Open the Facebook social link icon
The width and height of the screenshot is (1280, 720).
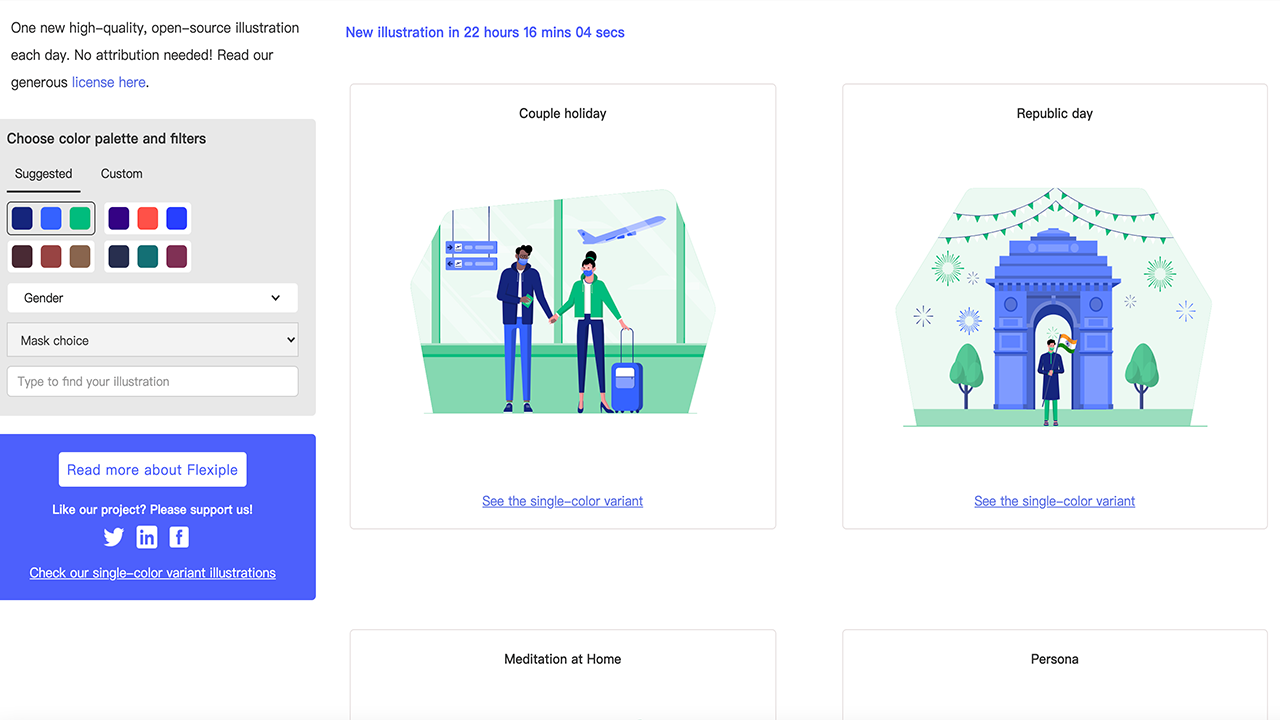pyautogui.click(x=179, y=537)
